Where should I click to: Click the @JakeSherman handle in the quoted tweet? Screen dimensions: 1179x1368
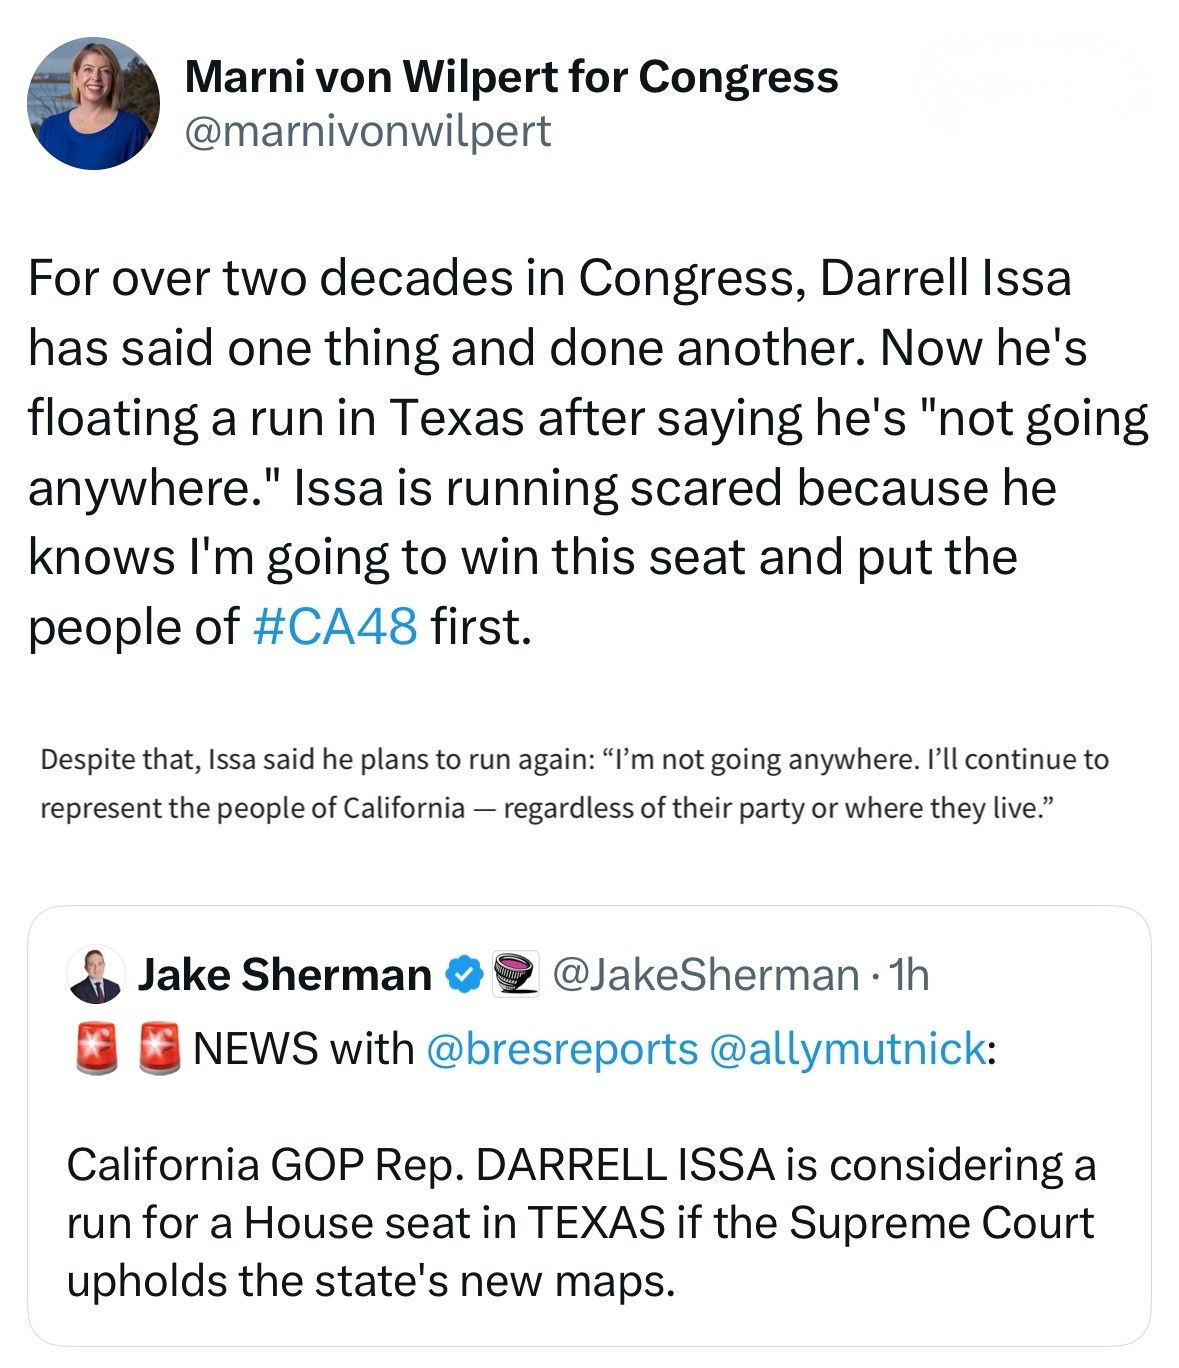705,974
